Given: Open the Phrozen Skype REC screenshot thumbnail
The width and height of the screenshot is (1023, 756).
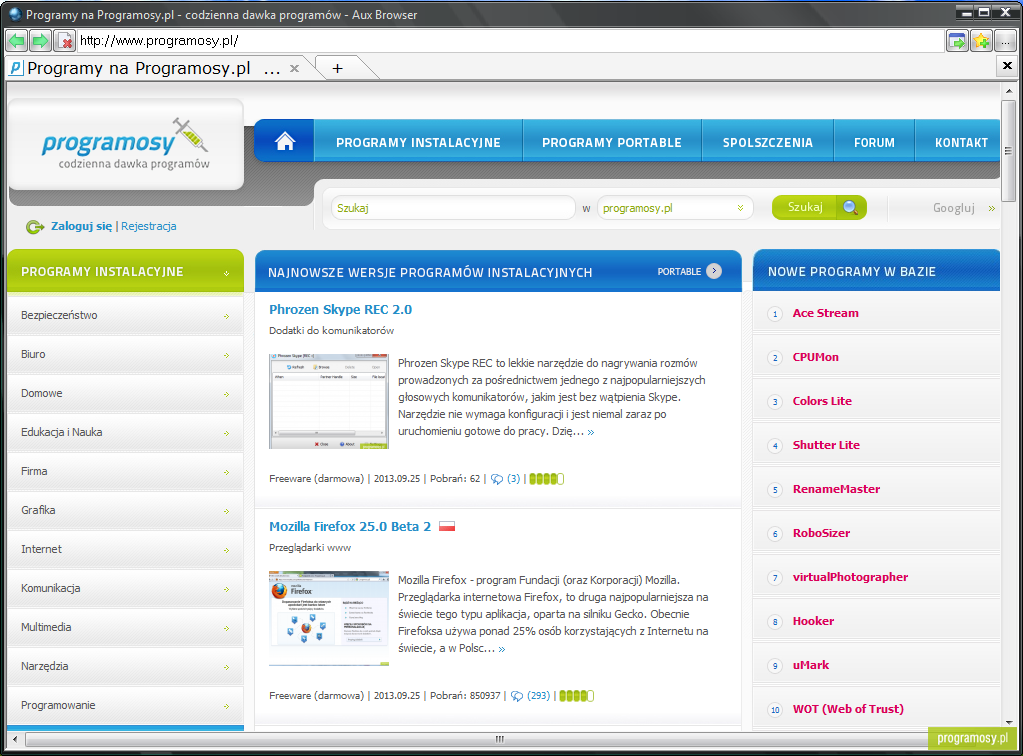Looking at the screenshot, I should (329, 401).
